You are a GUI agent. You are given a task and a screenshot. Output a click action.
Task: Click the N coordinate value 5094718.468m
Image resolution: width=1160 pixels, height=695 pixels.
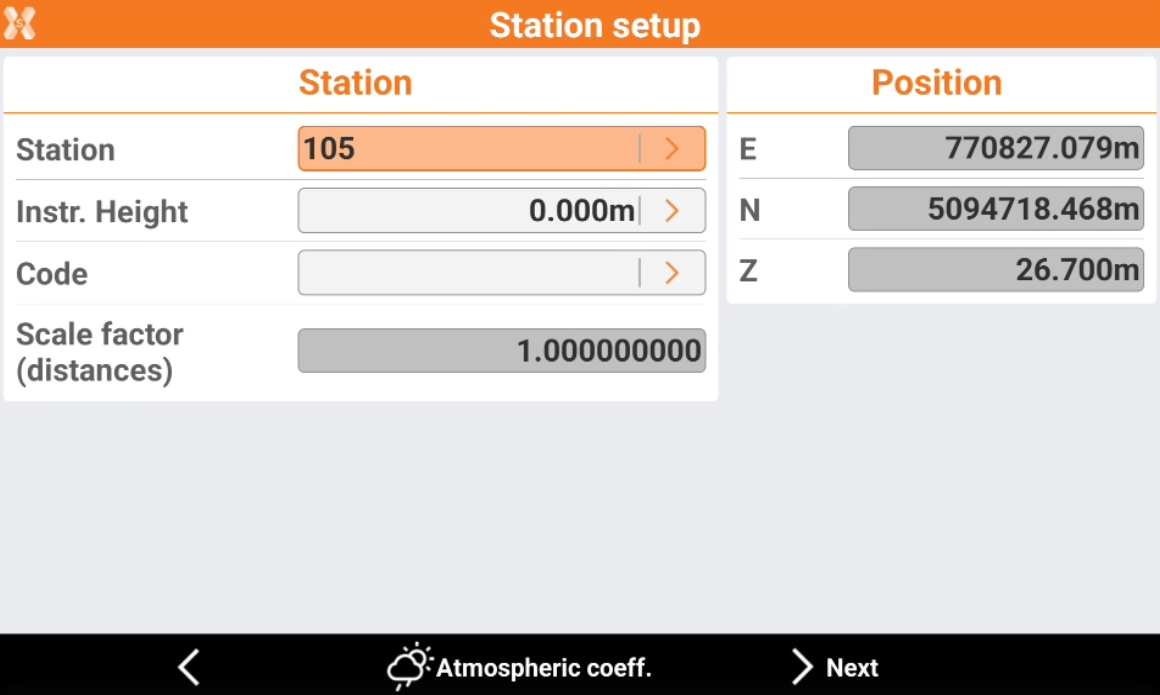[995, 209]
